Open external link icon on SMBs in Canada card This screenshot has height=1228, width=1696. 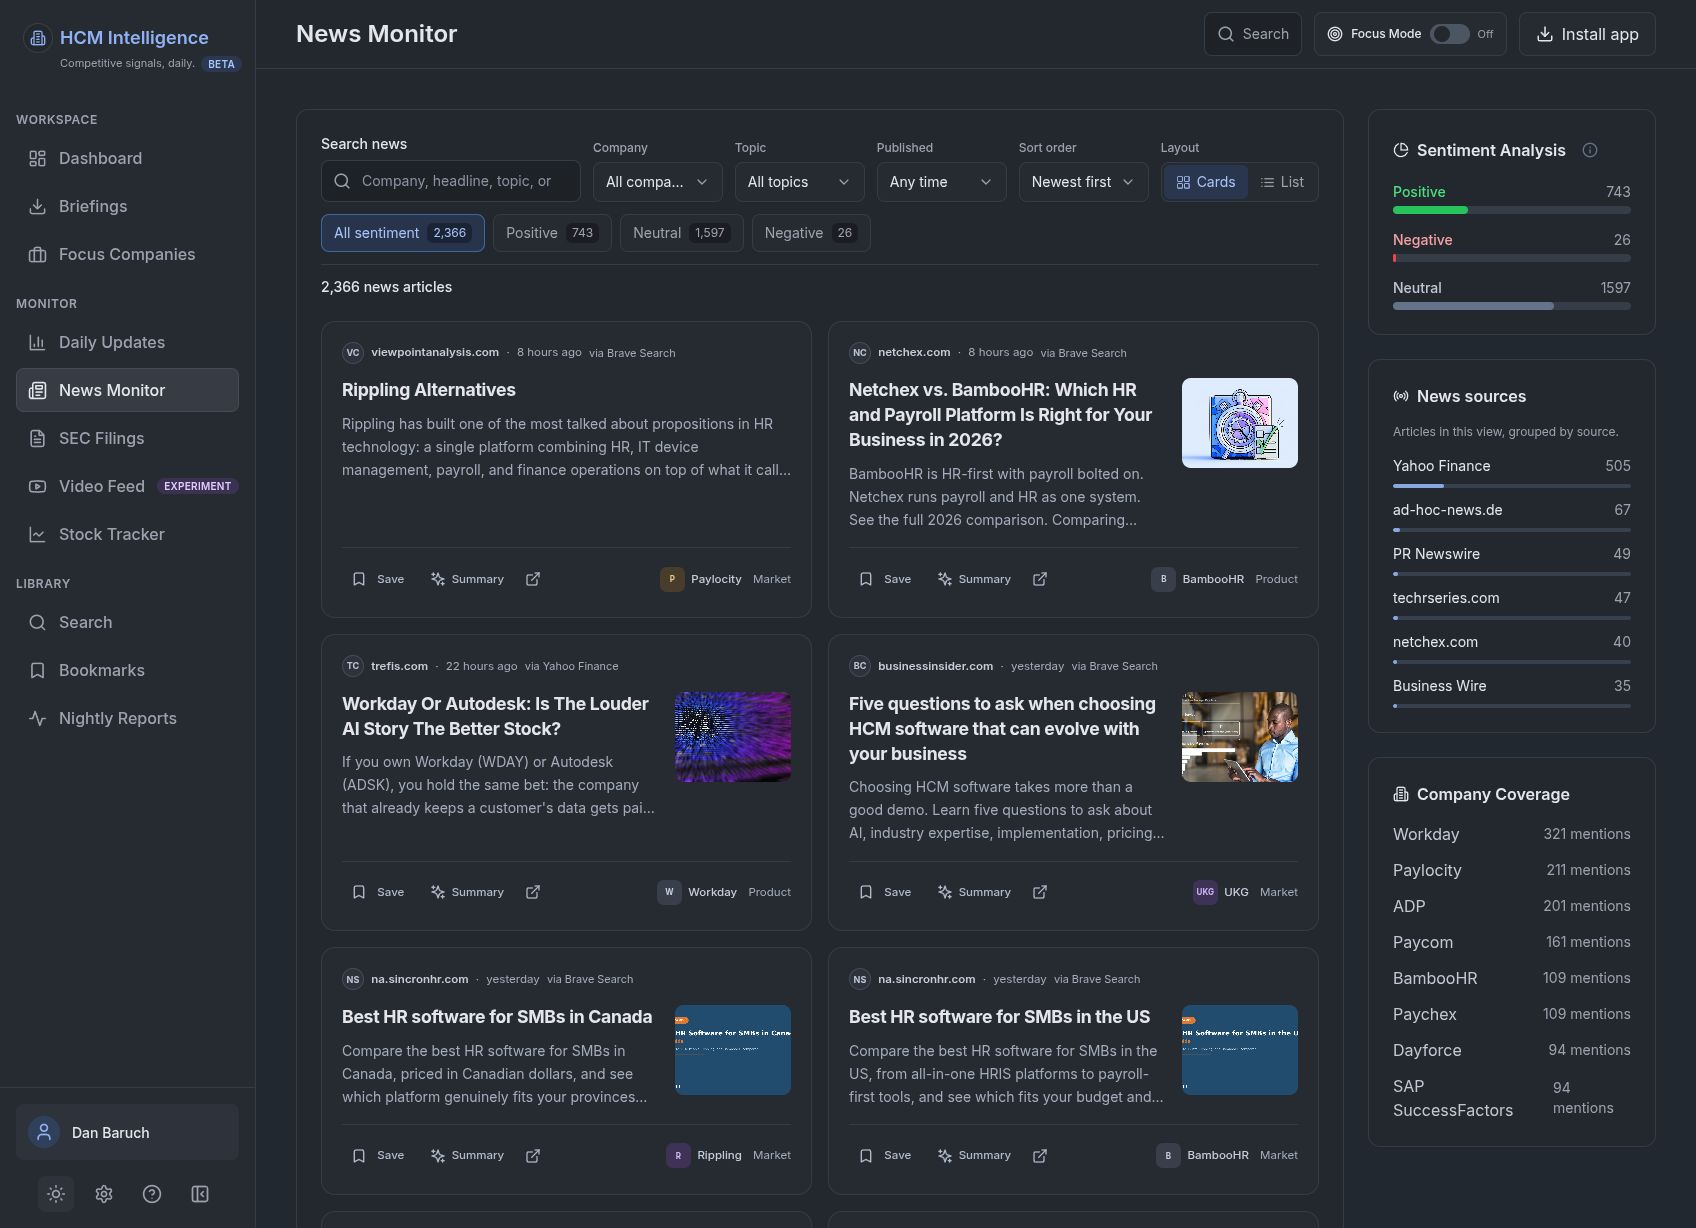pos(533,1155)
